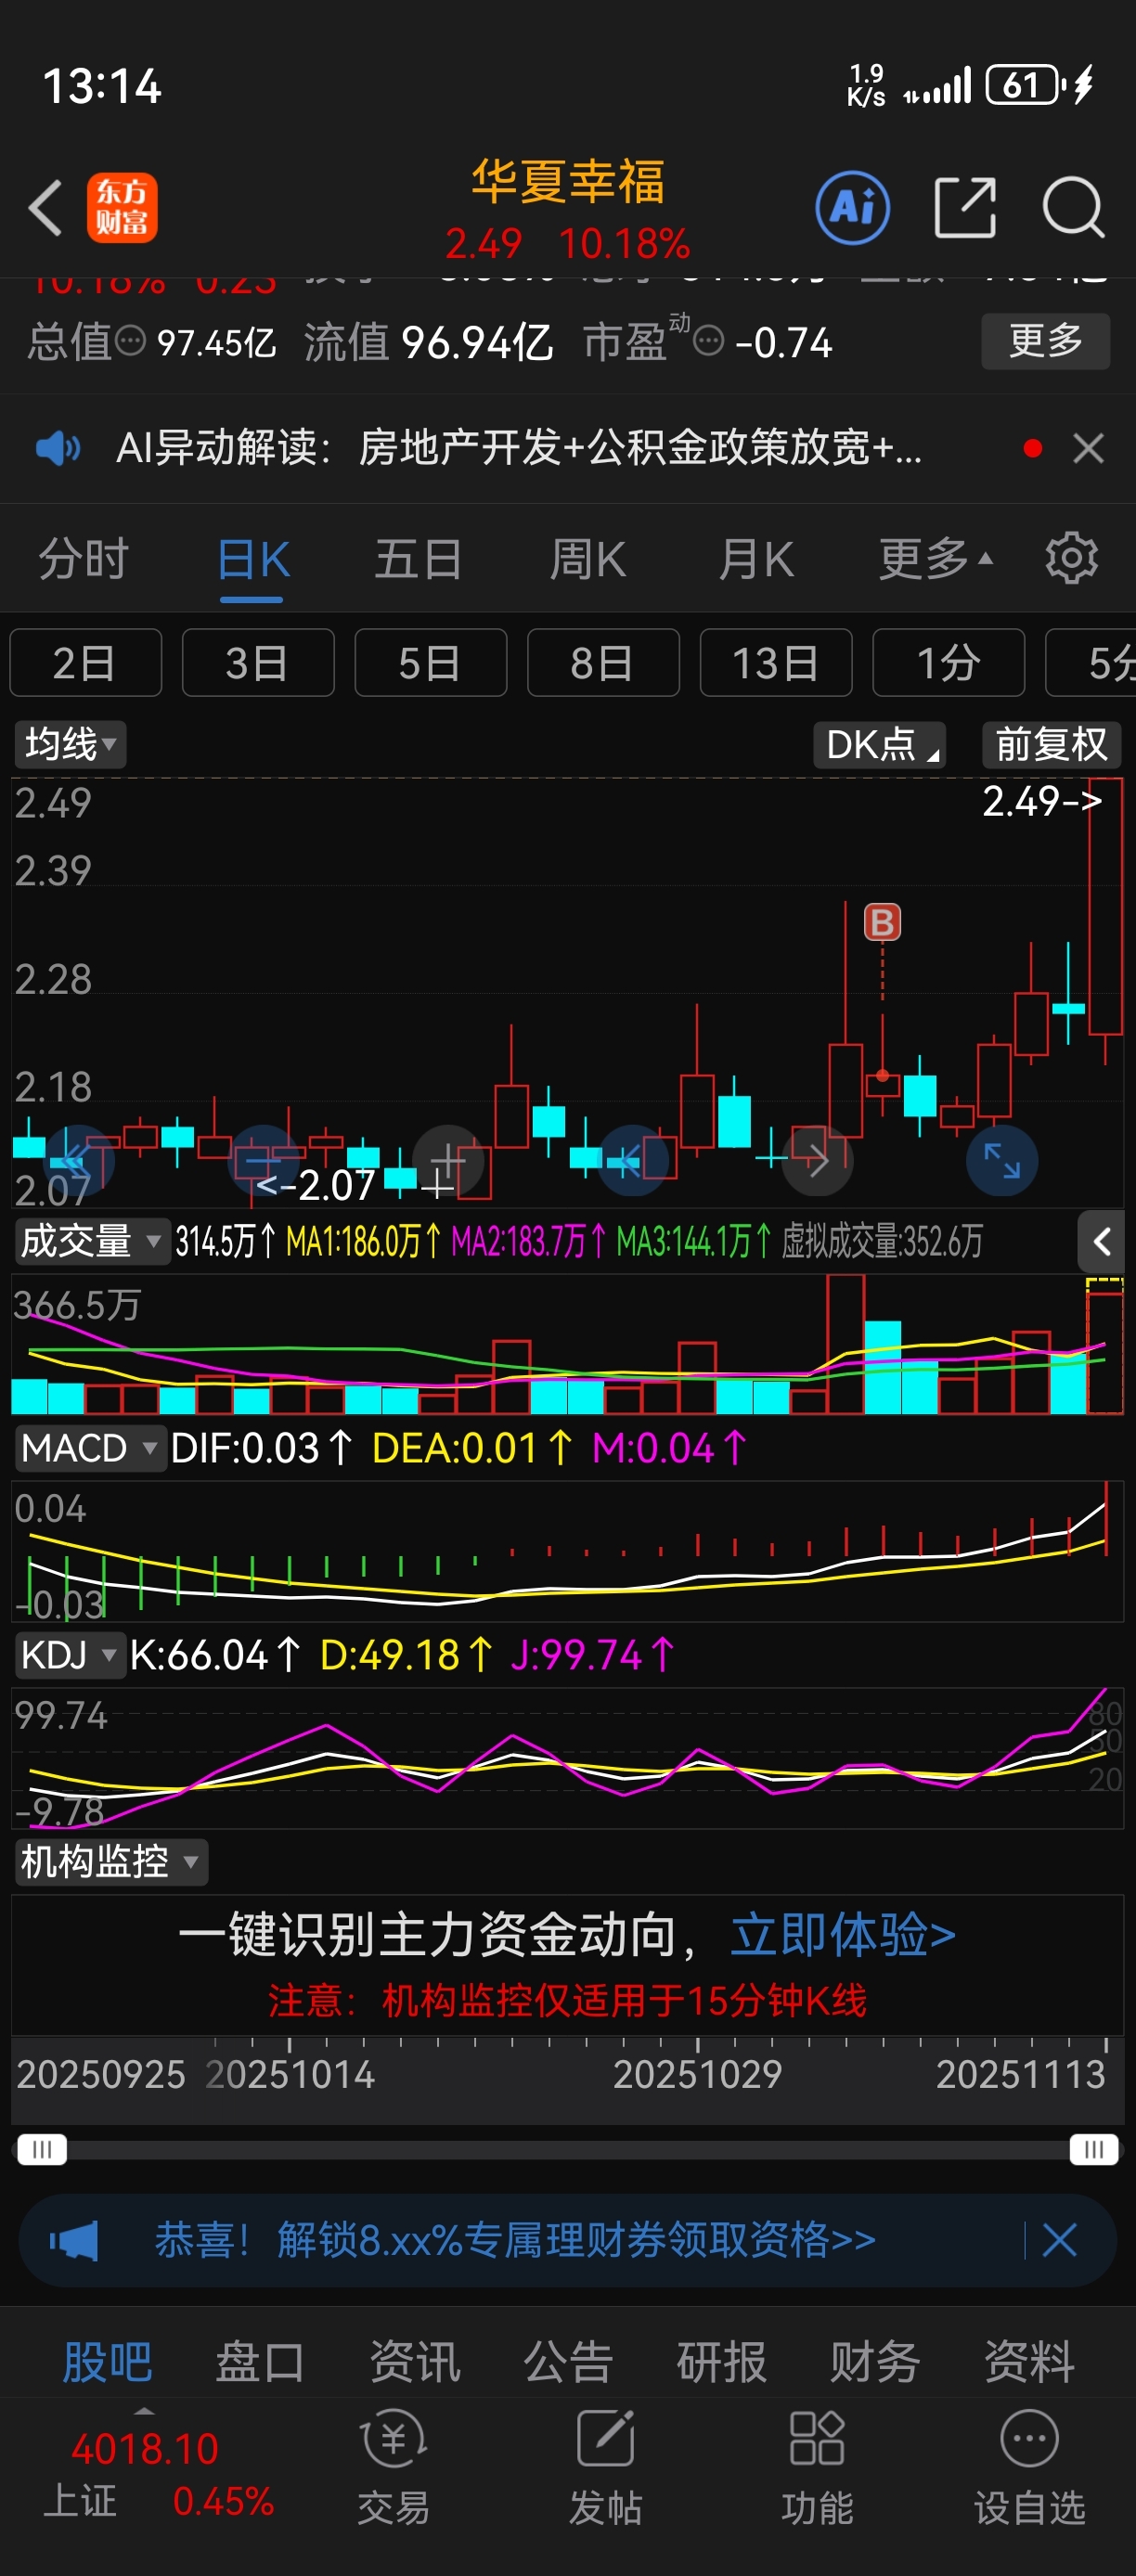Tap the 总值 info circle icon
The height and width of the screenshot is (2576, 1136).
coord(130,342)
